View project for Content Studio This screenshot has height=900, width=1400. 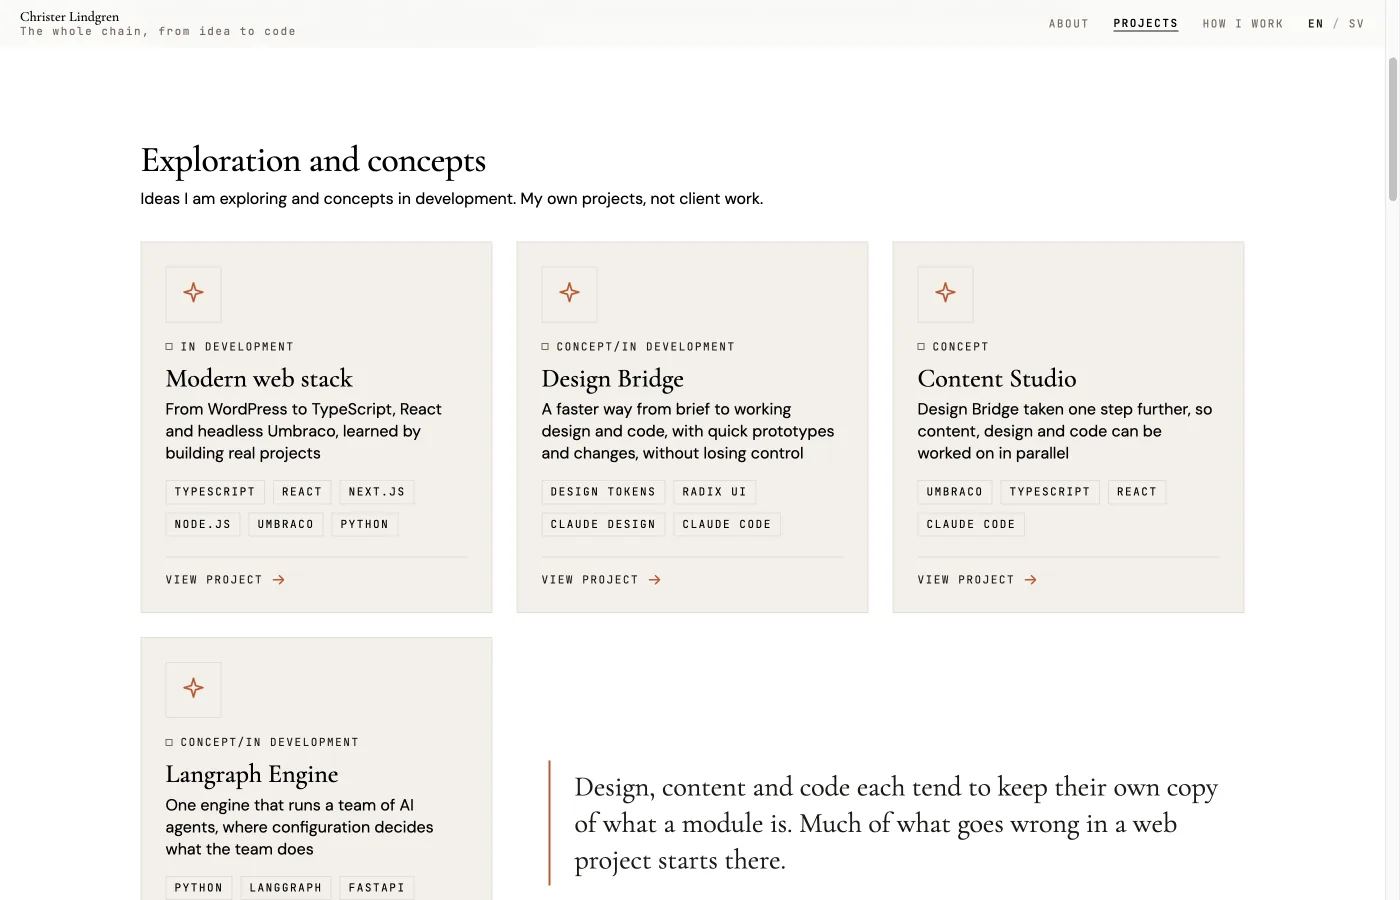pyautogui.click(x=978, y=580)
